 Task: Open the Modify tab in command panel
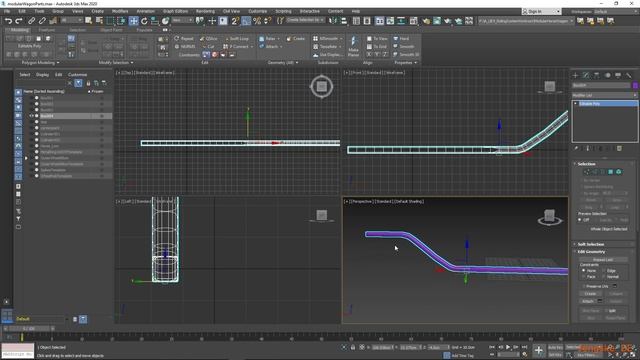point(586,75)
